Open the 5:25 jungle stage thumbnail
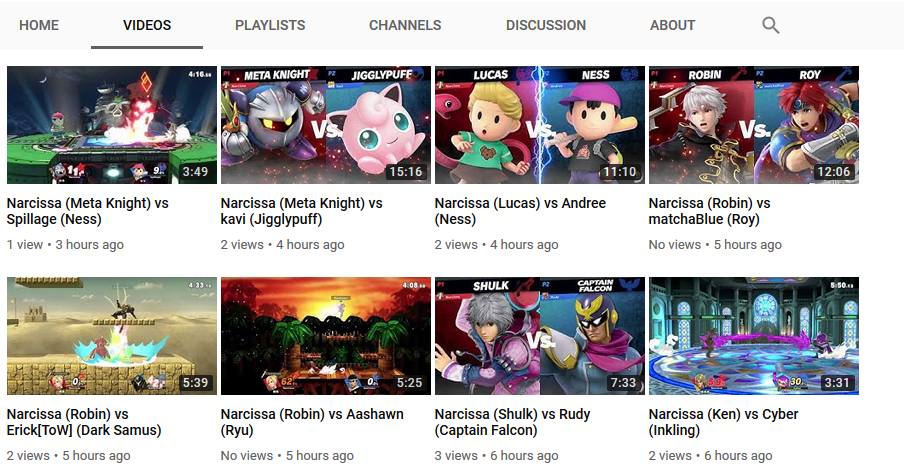 pos(326,336)
